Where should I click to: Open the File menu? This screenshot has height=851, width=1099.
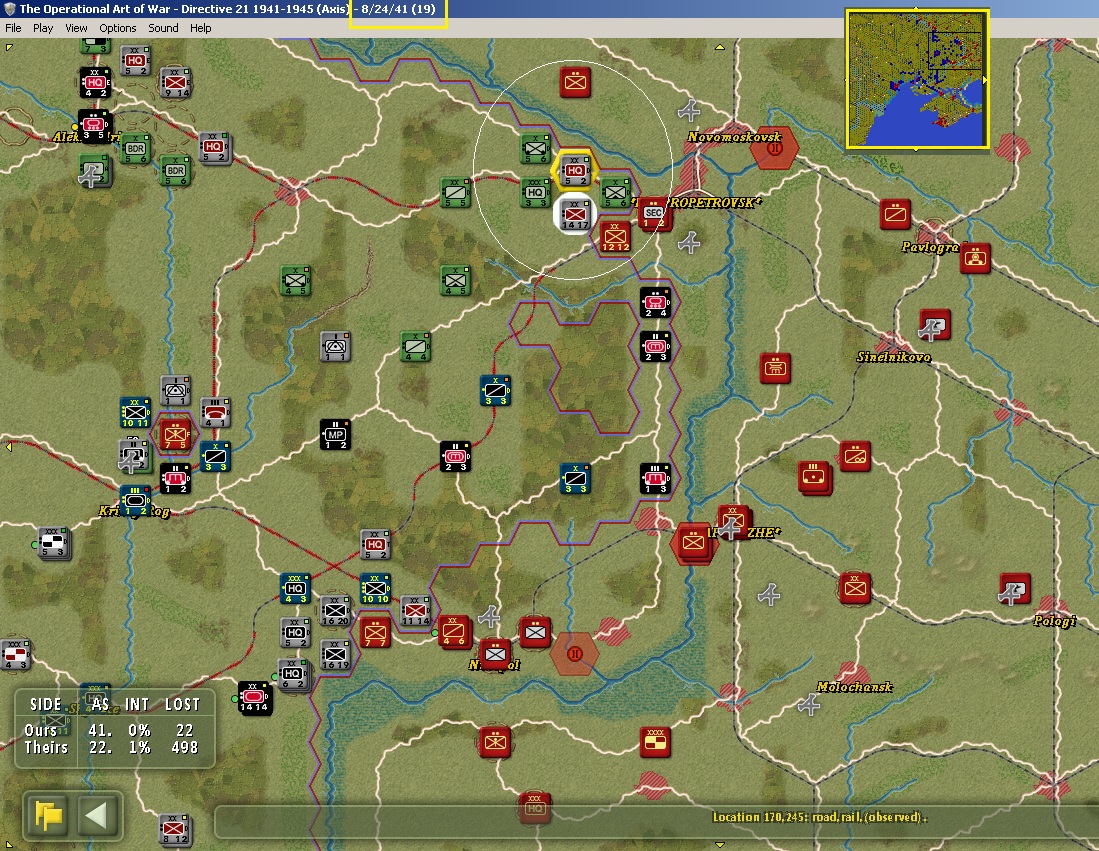(13, 28)
